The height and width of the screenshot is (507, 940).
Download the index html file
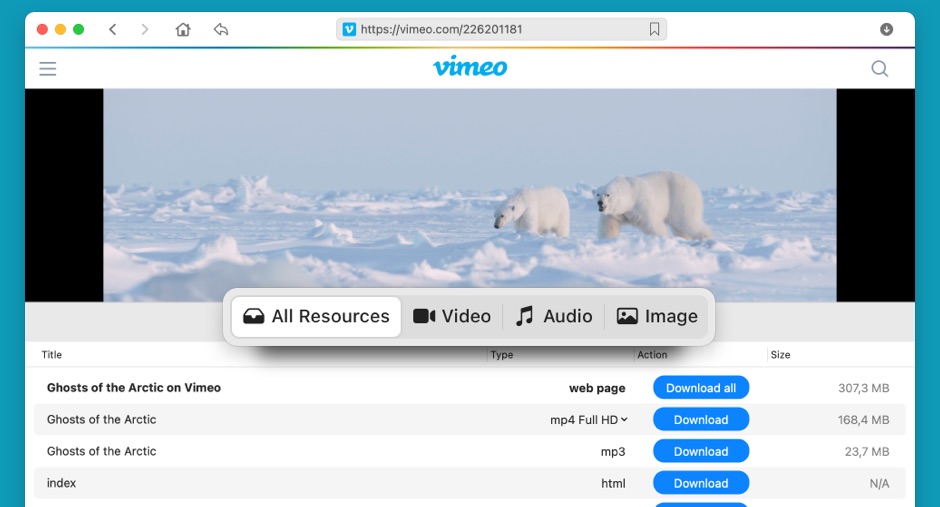[x=701, y=483]
